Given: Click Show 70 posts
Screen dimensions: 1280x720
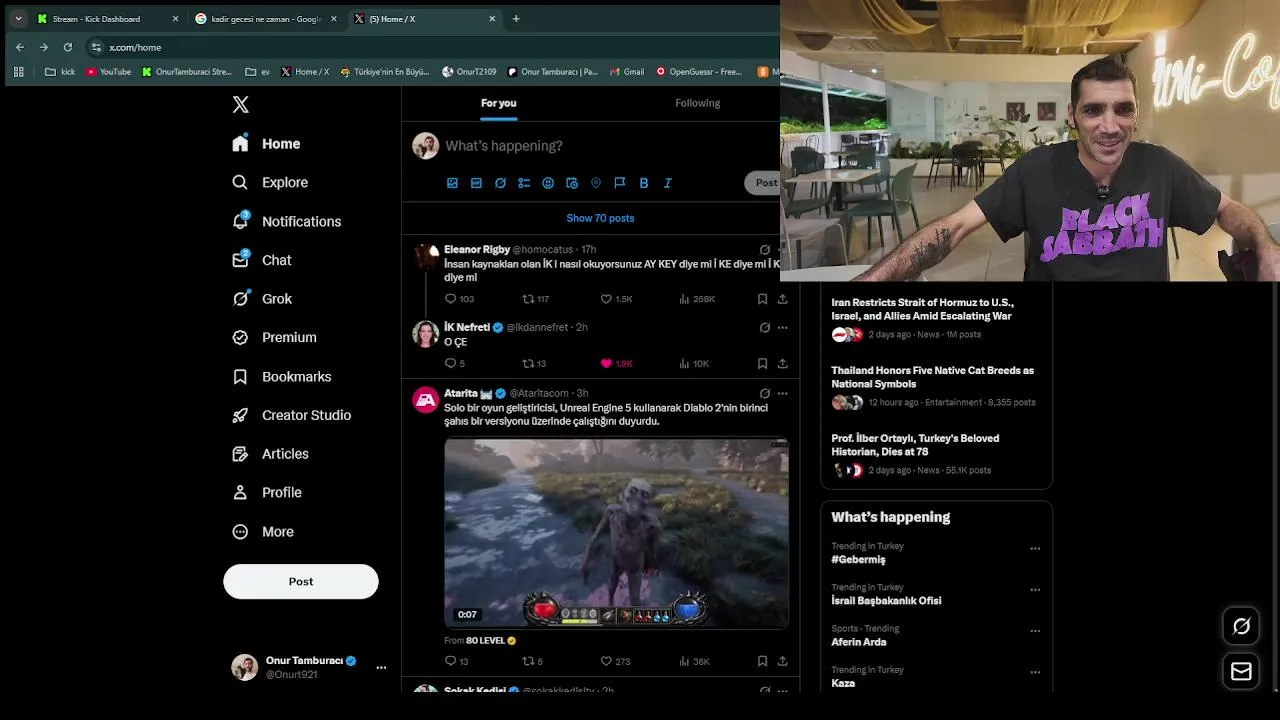Looking at the screenshot, I should pyautogui.click(x=600, y=218).
